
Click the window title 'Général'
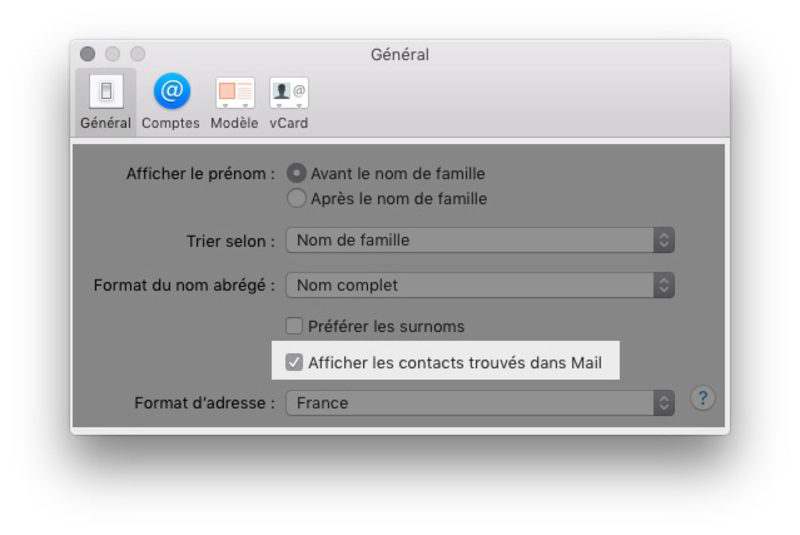pos(399,55)
